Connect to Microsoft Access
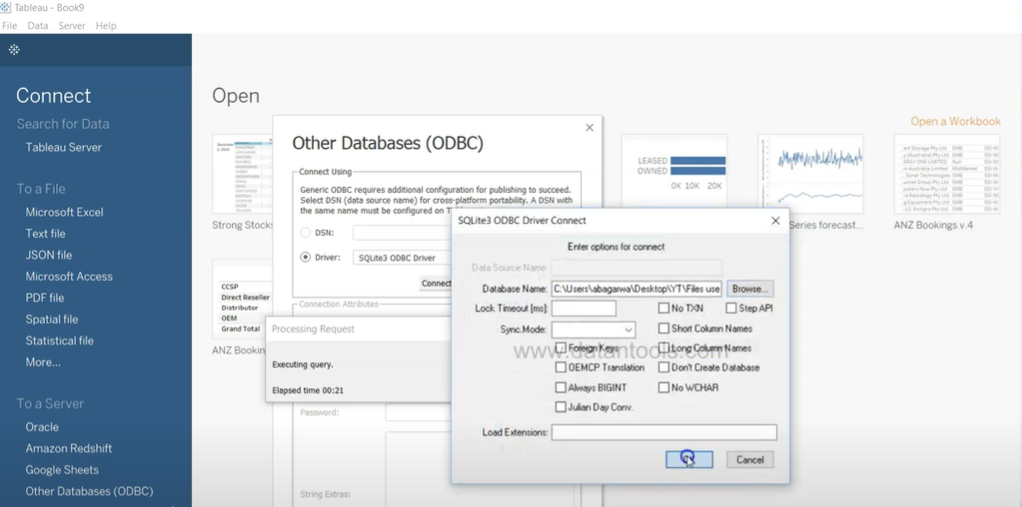This screenshot has width=1022, height=507. (69, 276)
